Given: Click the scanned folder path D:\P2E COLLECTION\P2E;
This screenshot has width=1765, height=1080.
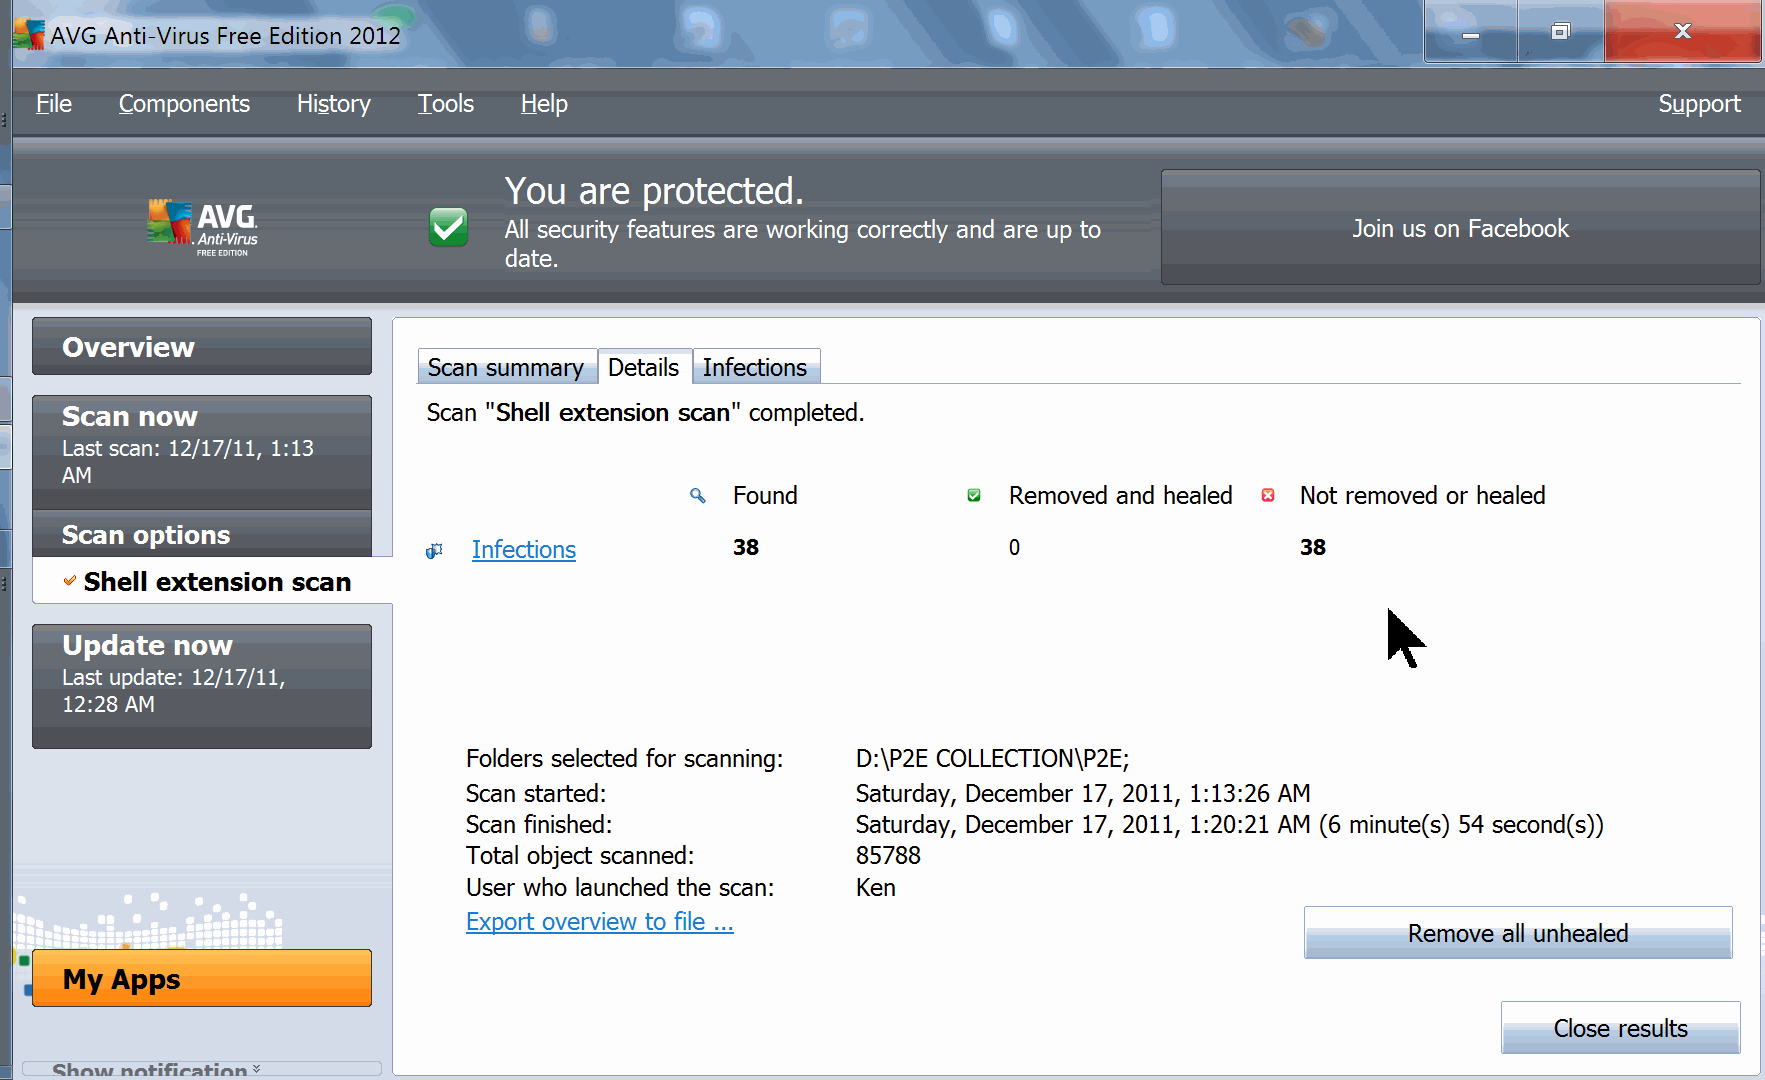Looking at the screenshot, I should click(x=992, y=759).
